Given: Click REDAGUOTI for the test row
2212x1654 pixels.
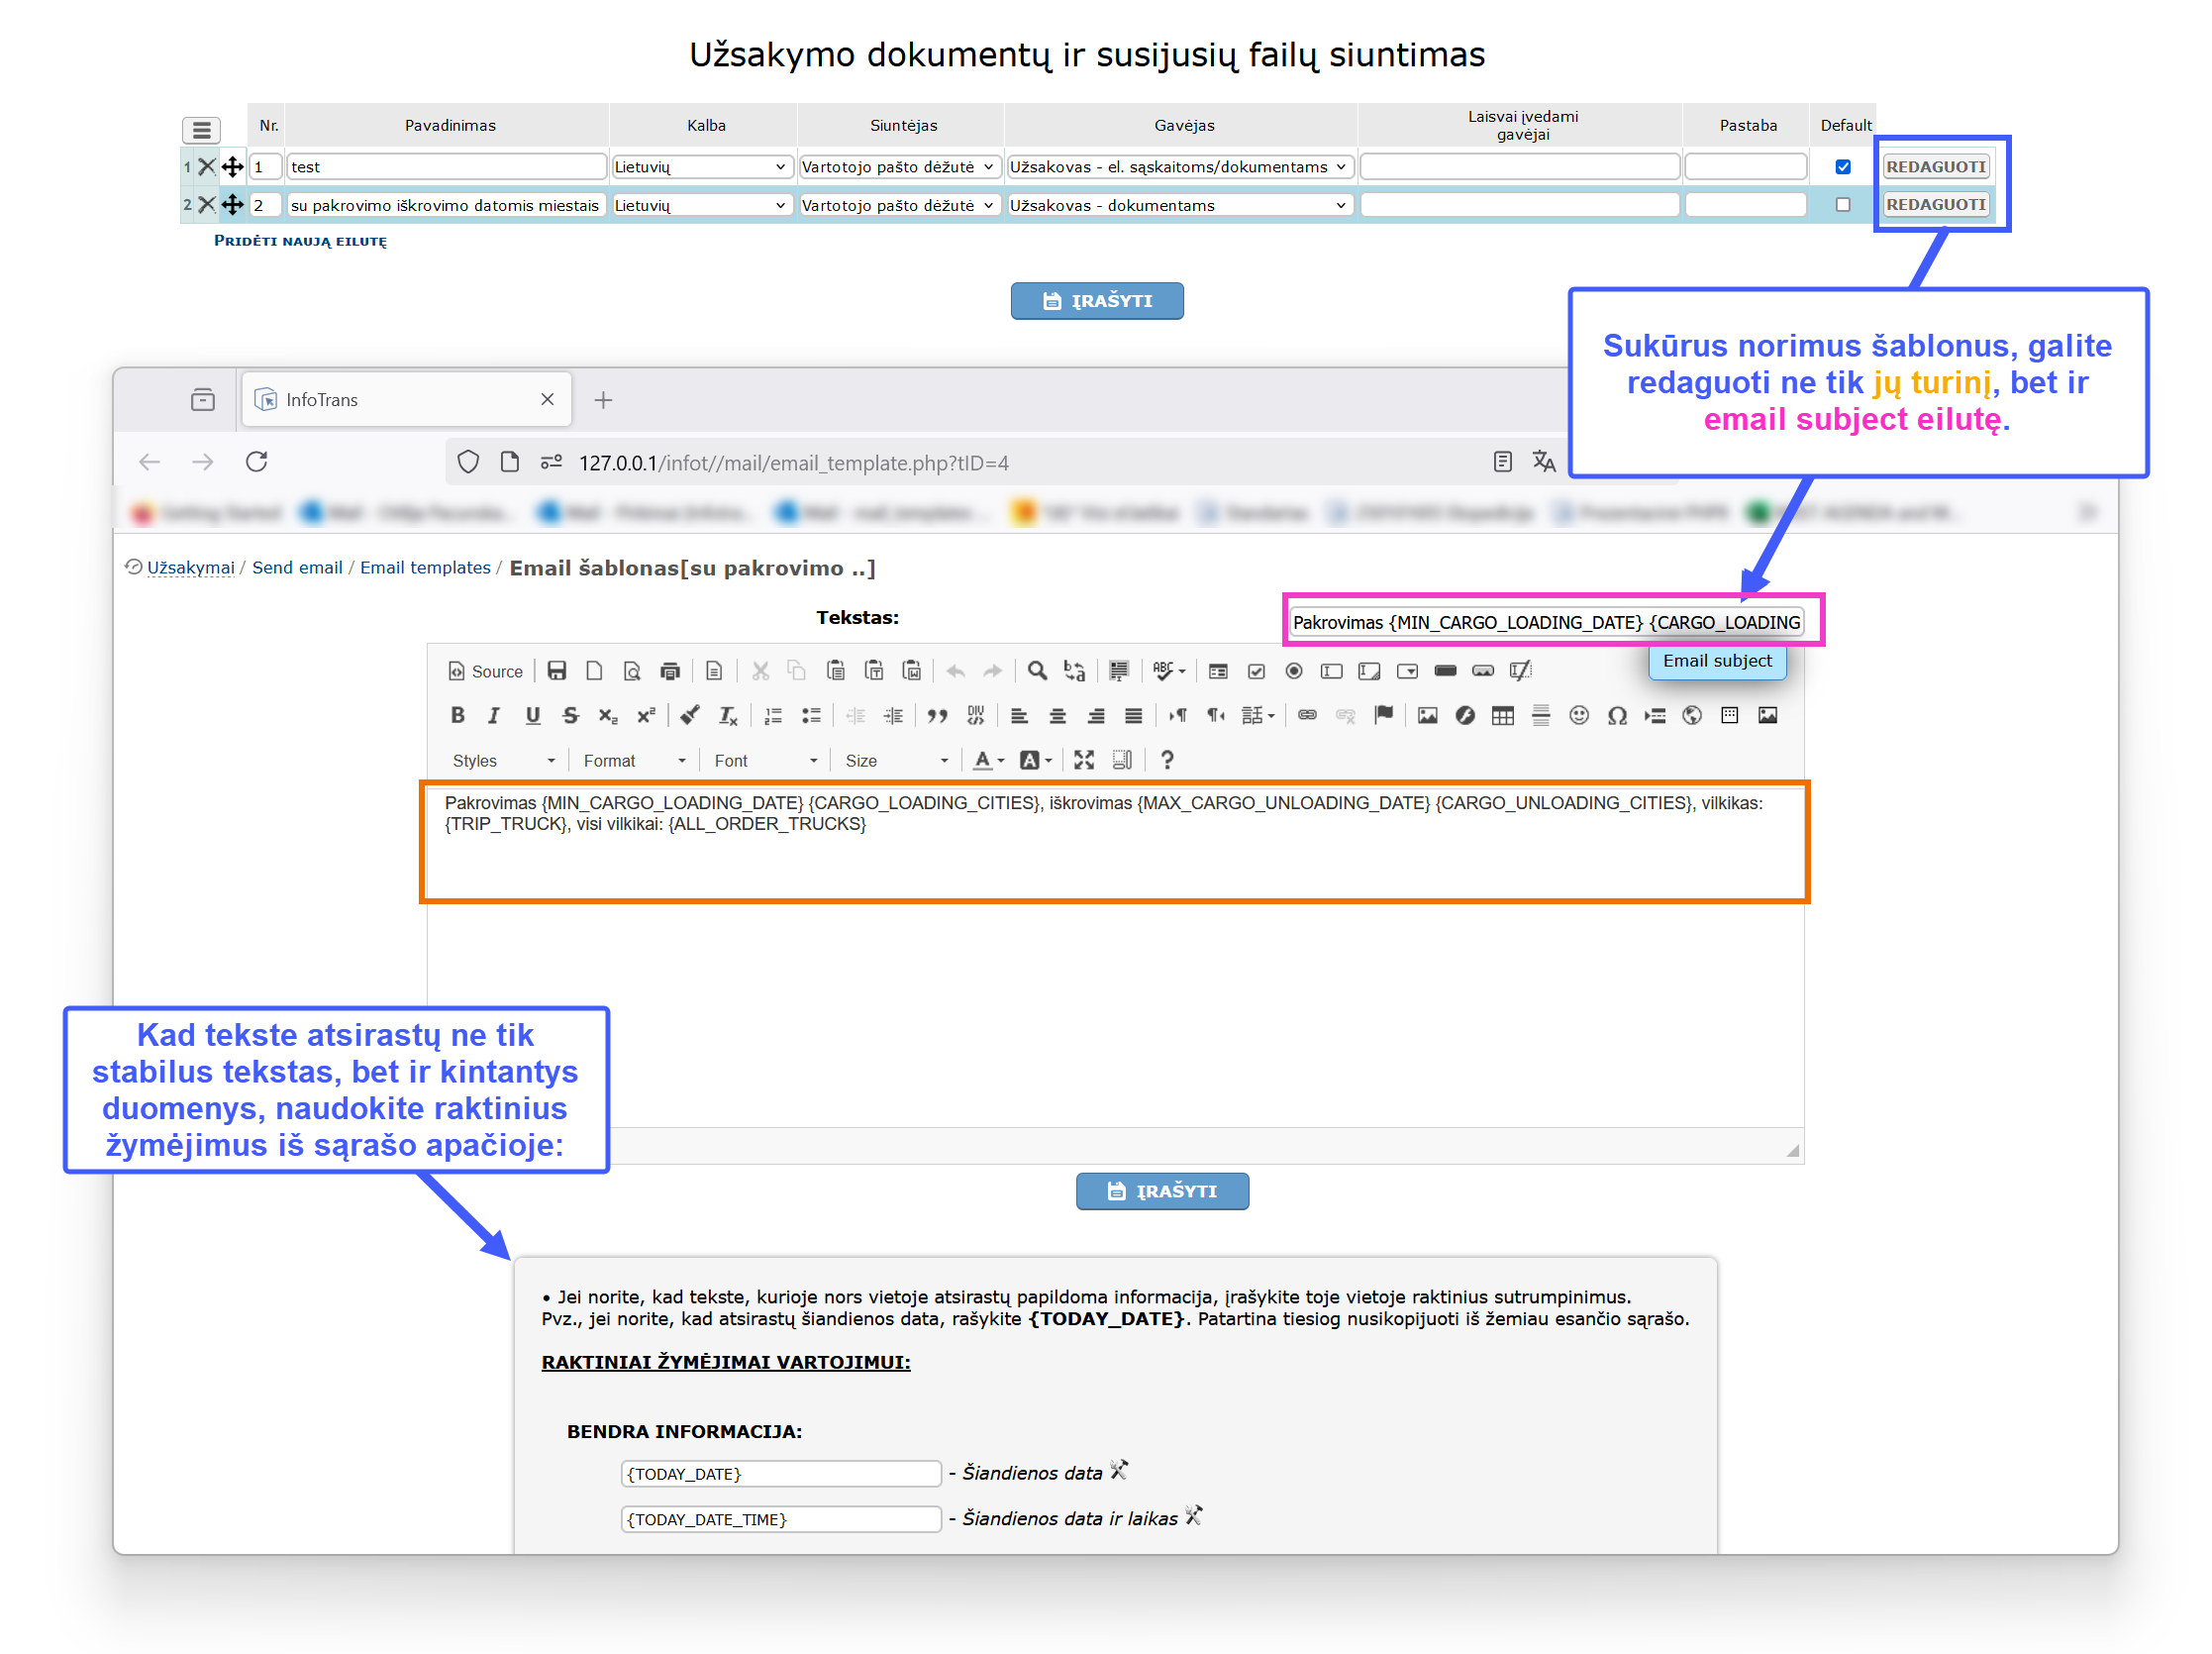Looking at the screenshot, I should tap(1936, 166).
